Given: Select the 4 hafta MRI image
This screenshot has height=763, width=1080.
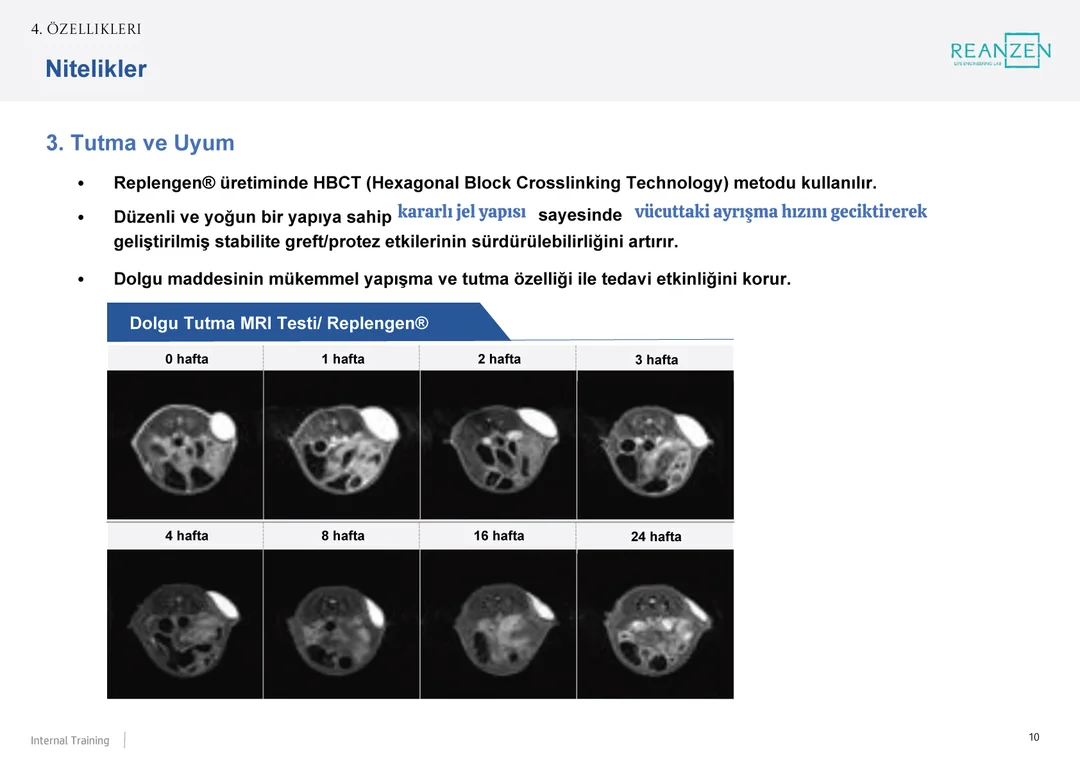Looking at the screenshot, I should 185,623.
